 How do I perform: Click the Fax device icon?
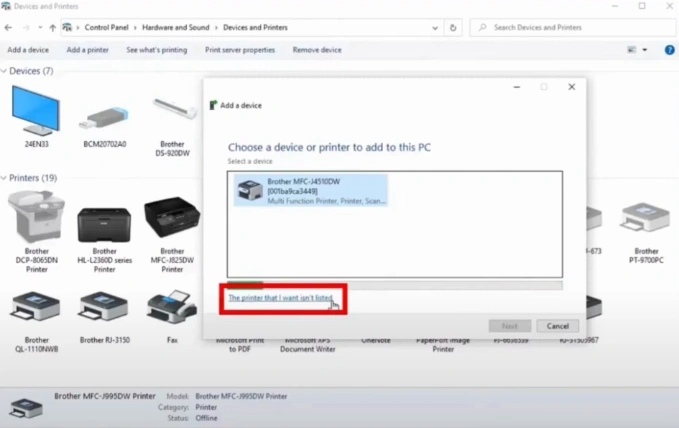(x=172, y=306)
